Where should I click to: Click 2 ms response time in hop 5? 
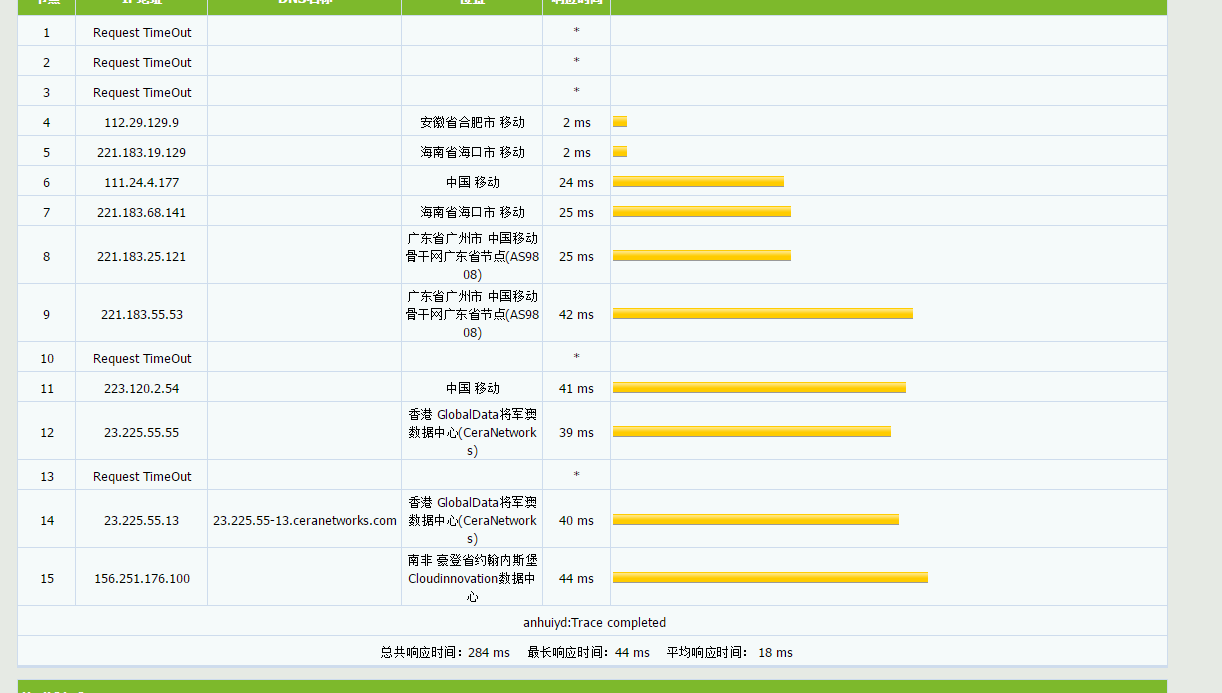pos(576,152)
